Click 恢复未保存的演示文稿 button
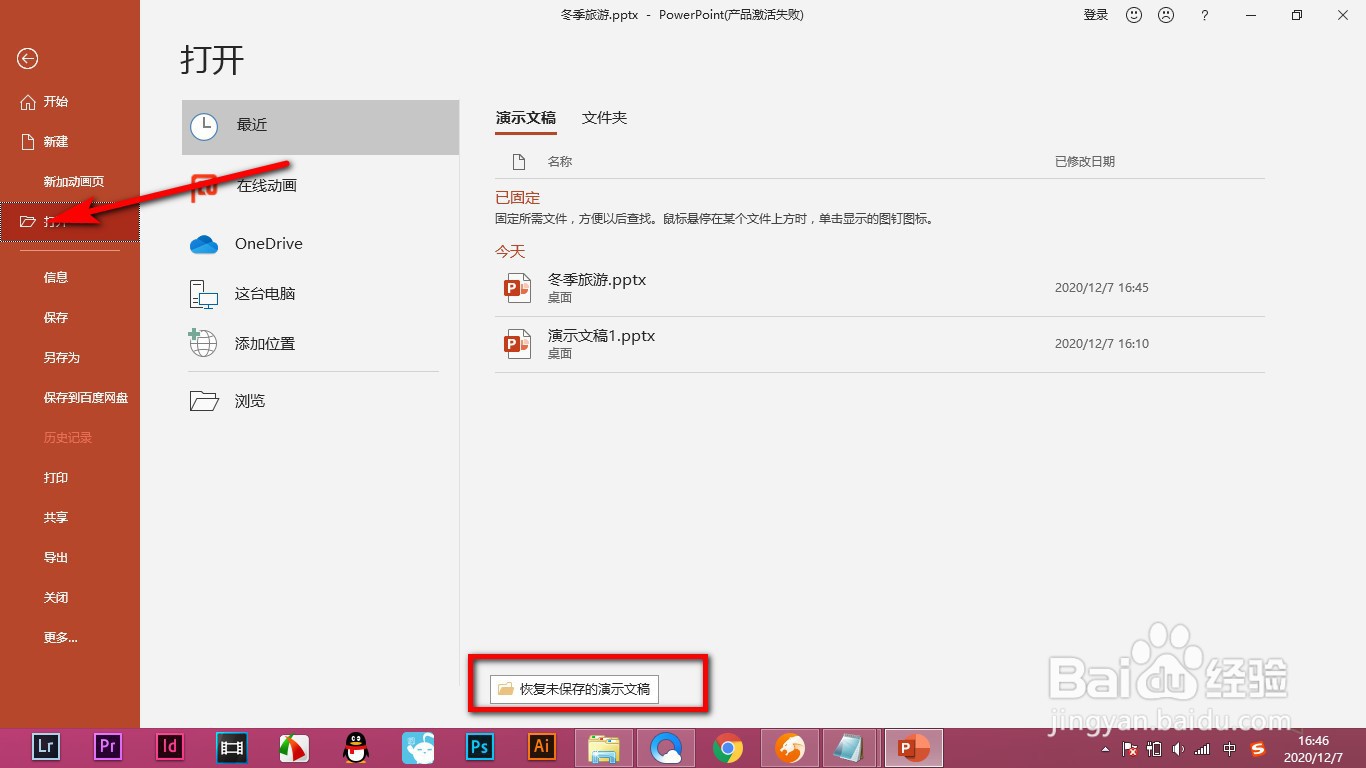The height and width of the screenshot is (768, 1366). point(575,689)
